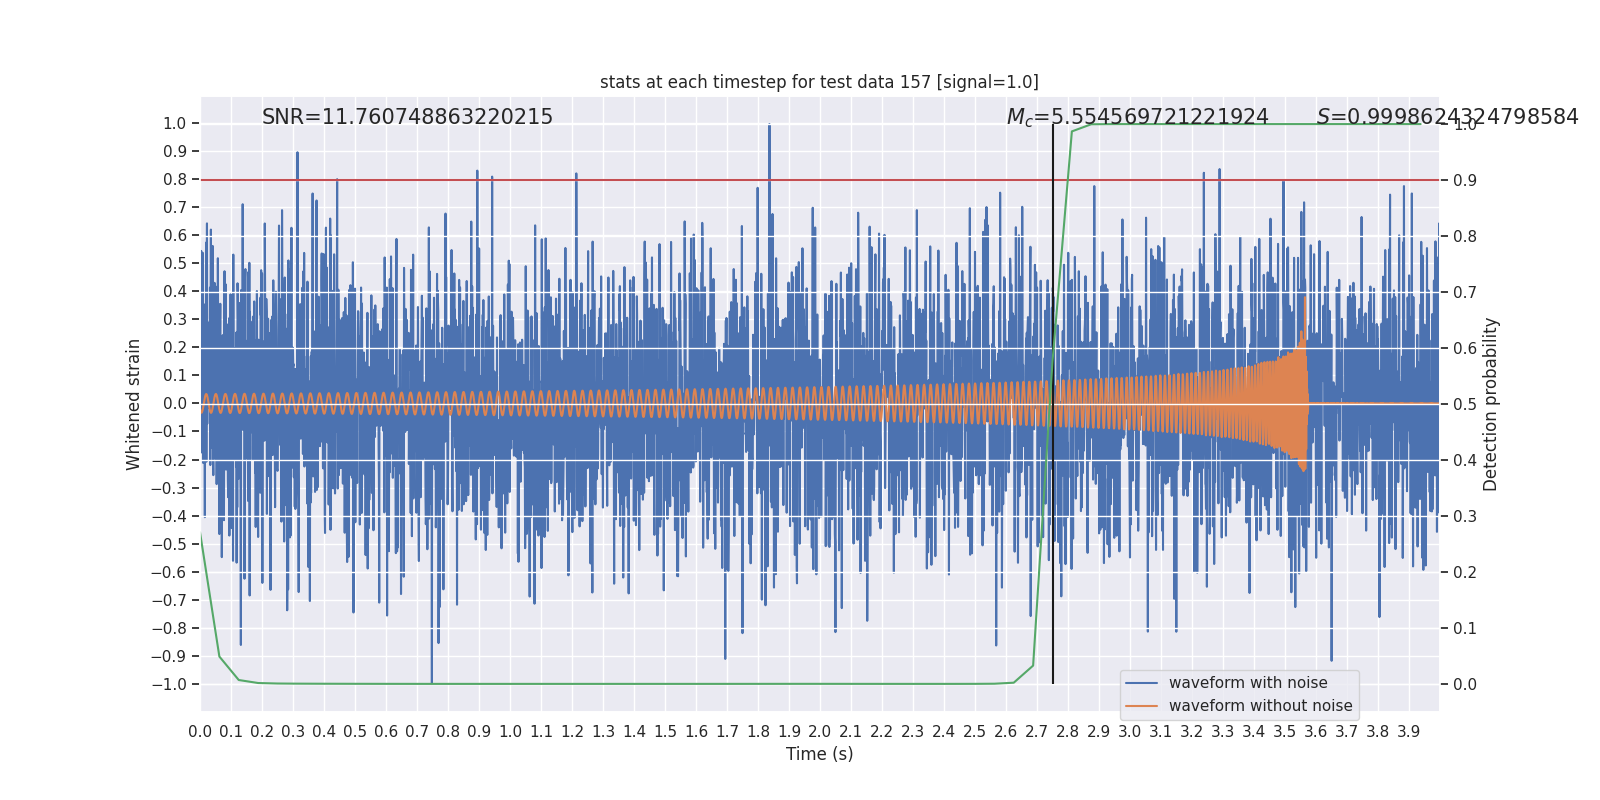Select Detection probability axis tick 0.6
Viewport: 1600px width, 800px height.
click(x=1465, y=348)
